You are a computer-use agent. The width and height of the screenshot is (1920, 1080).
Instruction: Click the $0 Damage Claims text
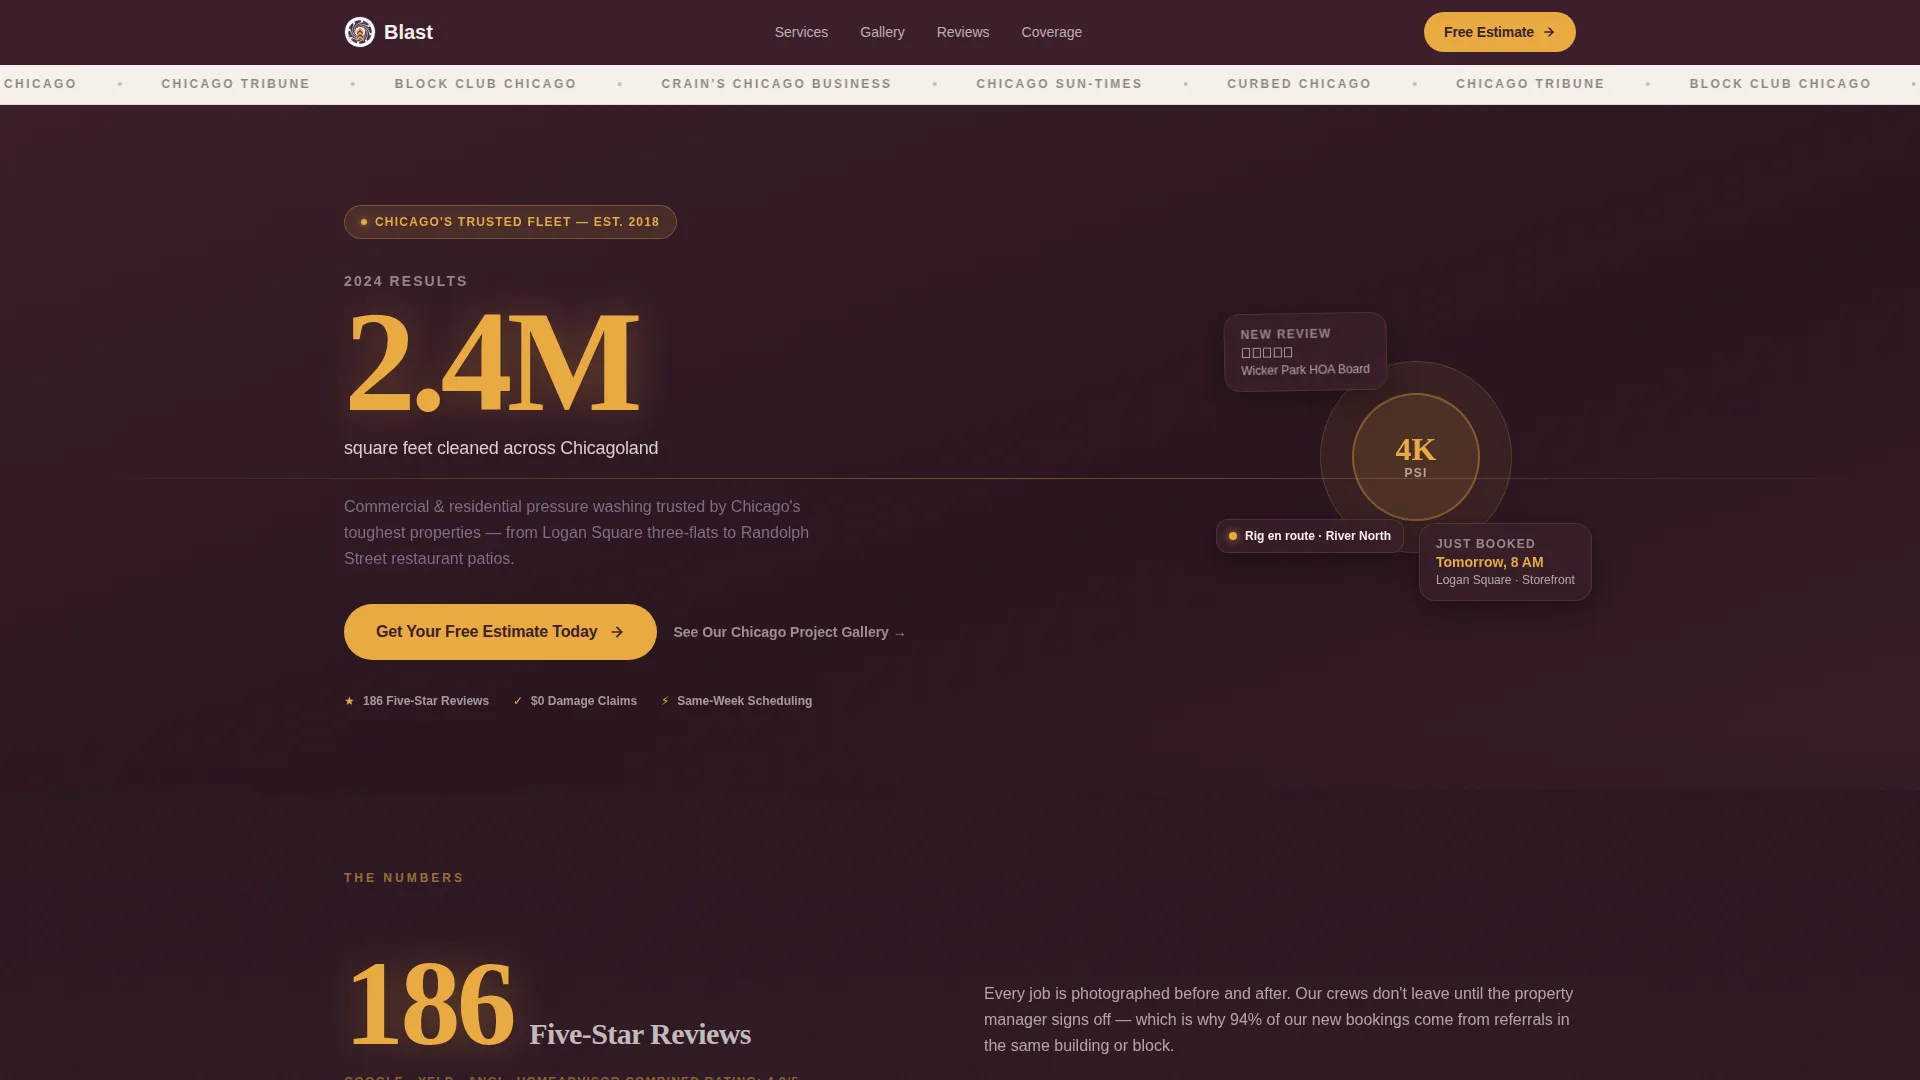coord(584,701)
